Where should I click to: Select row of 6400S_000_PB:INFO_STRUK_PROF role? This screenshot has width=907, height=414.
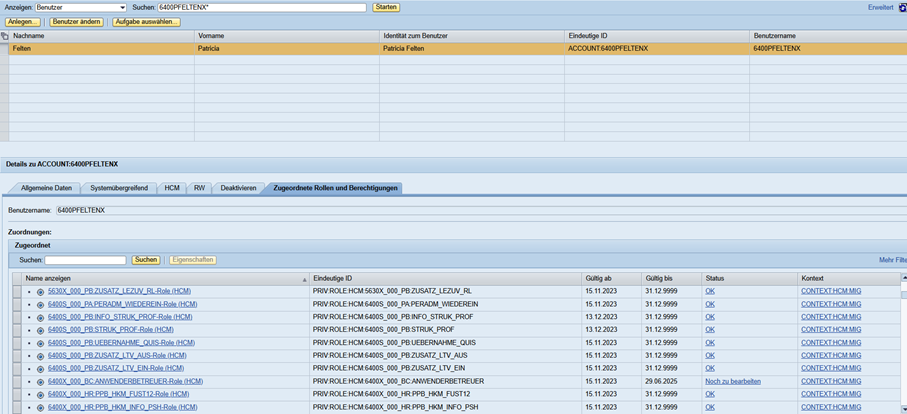coord(16,317)
